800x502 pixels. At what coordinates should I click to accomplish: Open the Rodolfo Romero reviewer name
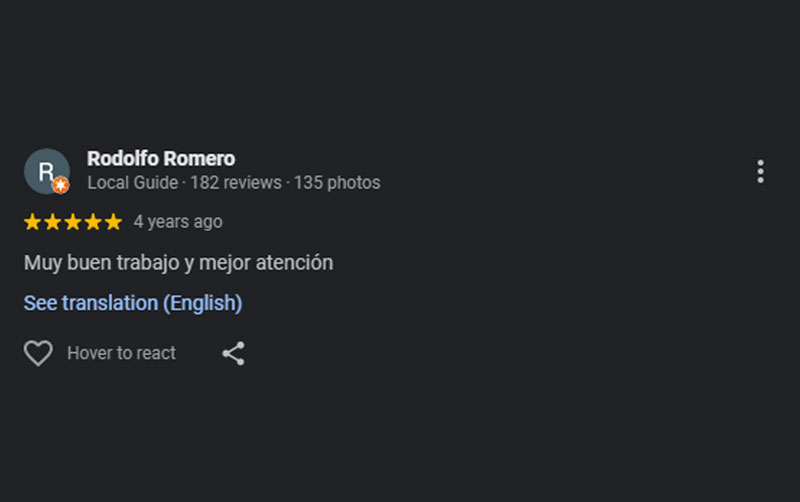161,158
